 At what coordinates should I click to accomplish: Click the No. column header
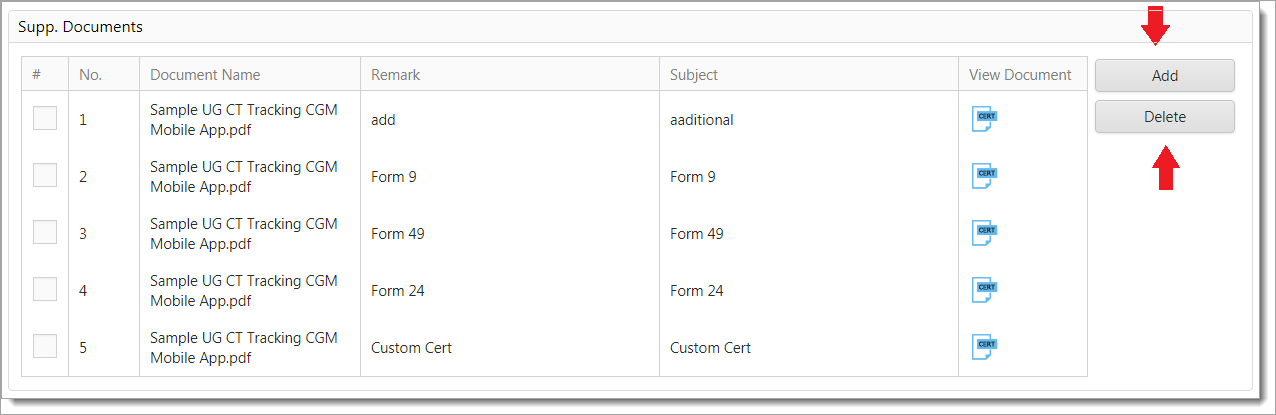point(91,75)
